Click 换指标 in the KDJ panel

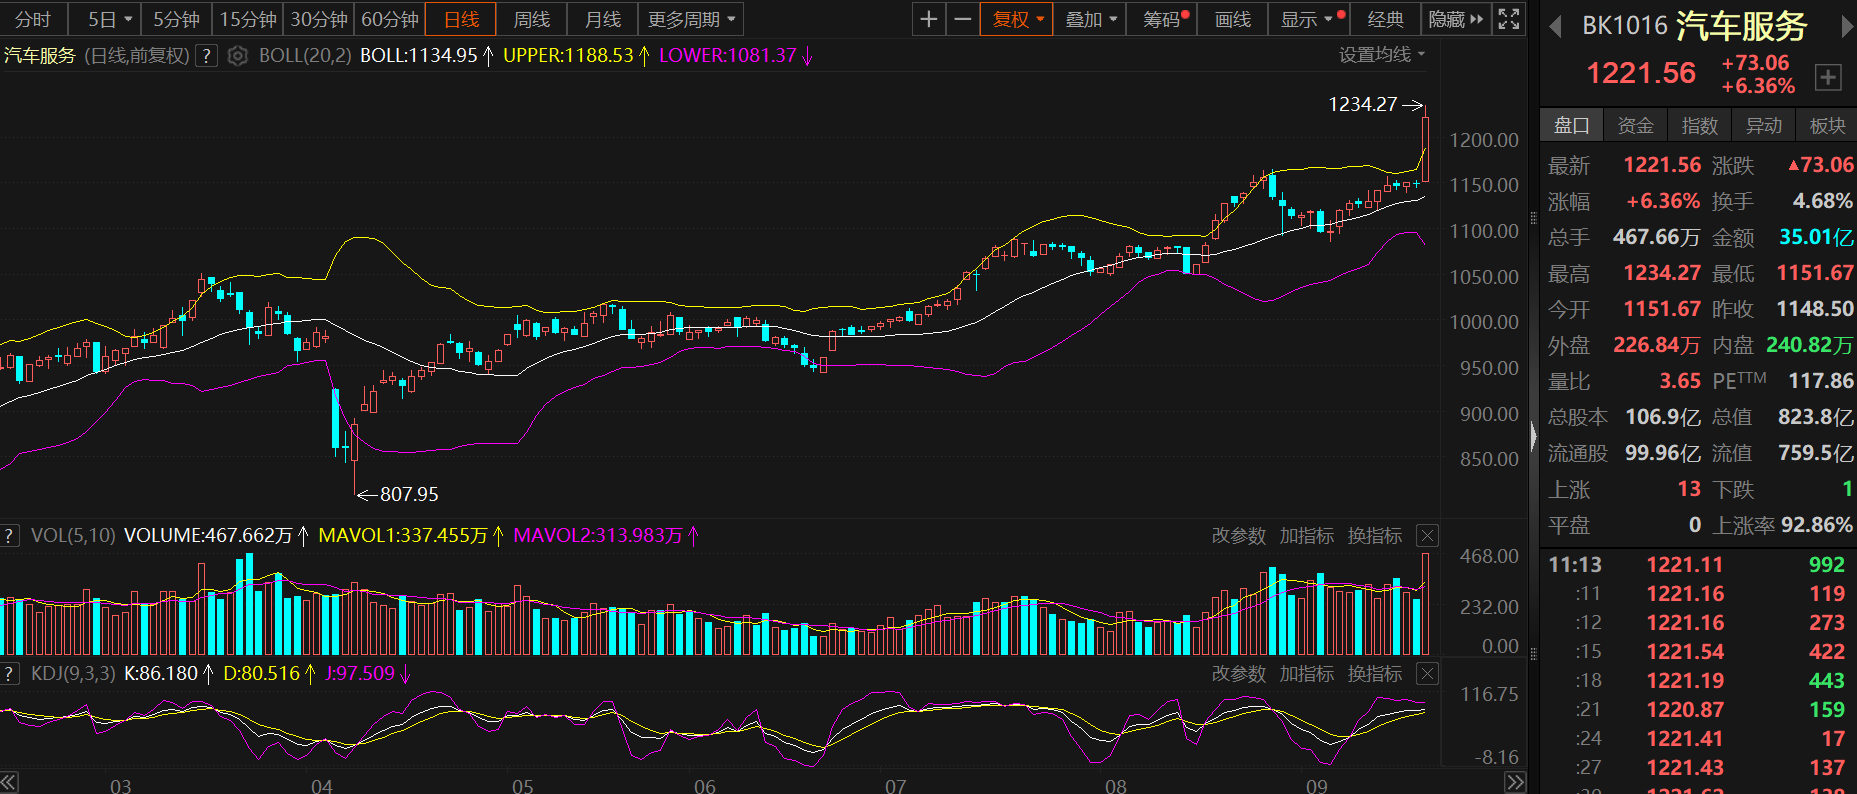[1374, 674]
